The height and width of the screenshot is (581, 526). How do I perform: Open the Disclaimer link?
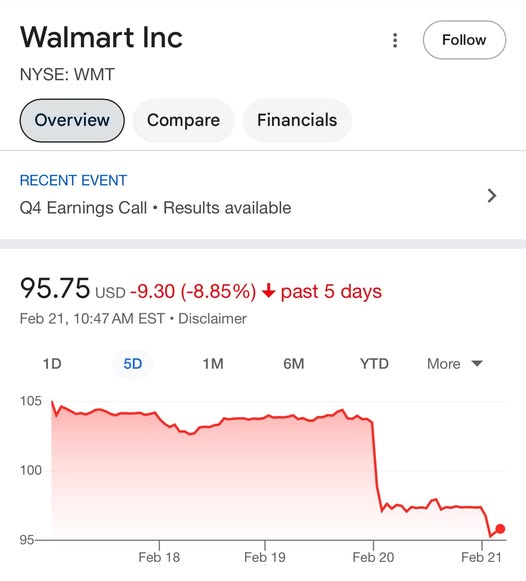tap(212, 319)
